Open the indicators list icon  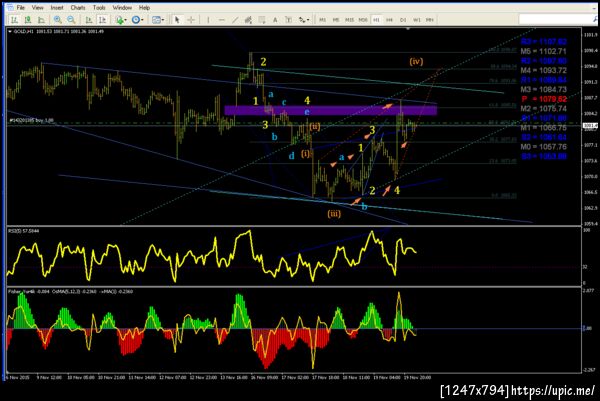click(120, 20)
